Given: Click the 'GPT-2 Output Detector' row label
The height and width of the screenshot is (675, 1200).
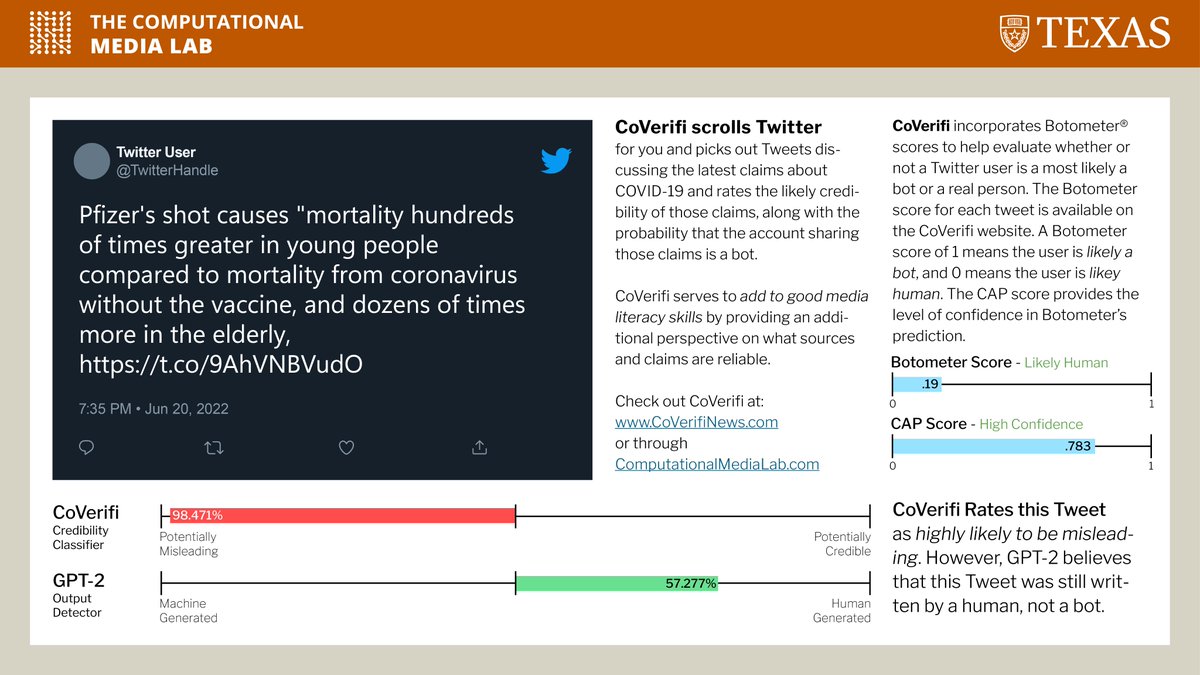Looking at the screenshot, I should click(79, 595).
